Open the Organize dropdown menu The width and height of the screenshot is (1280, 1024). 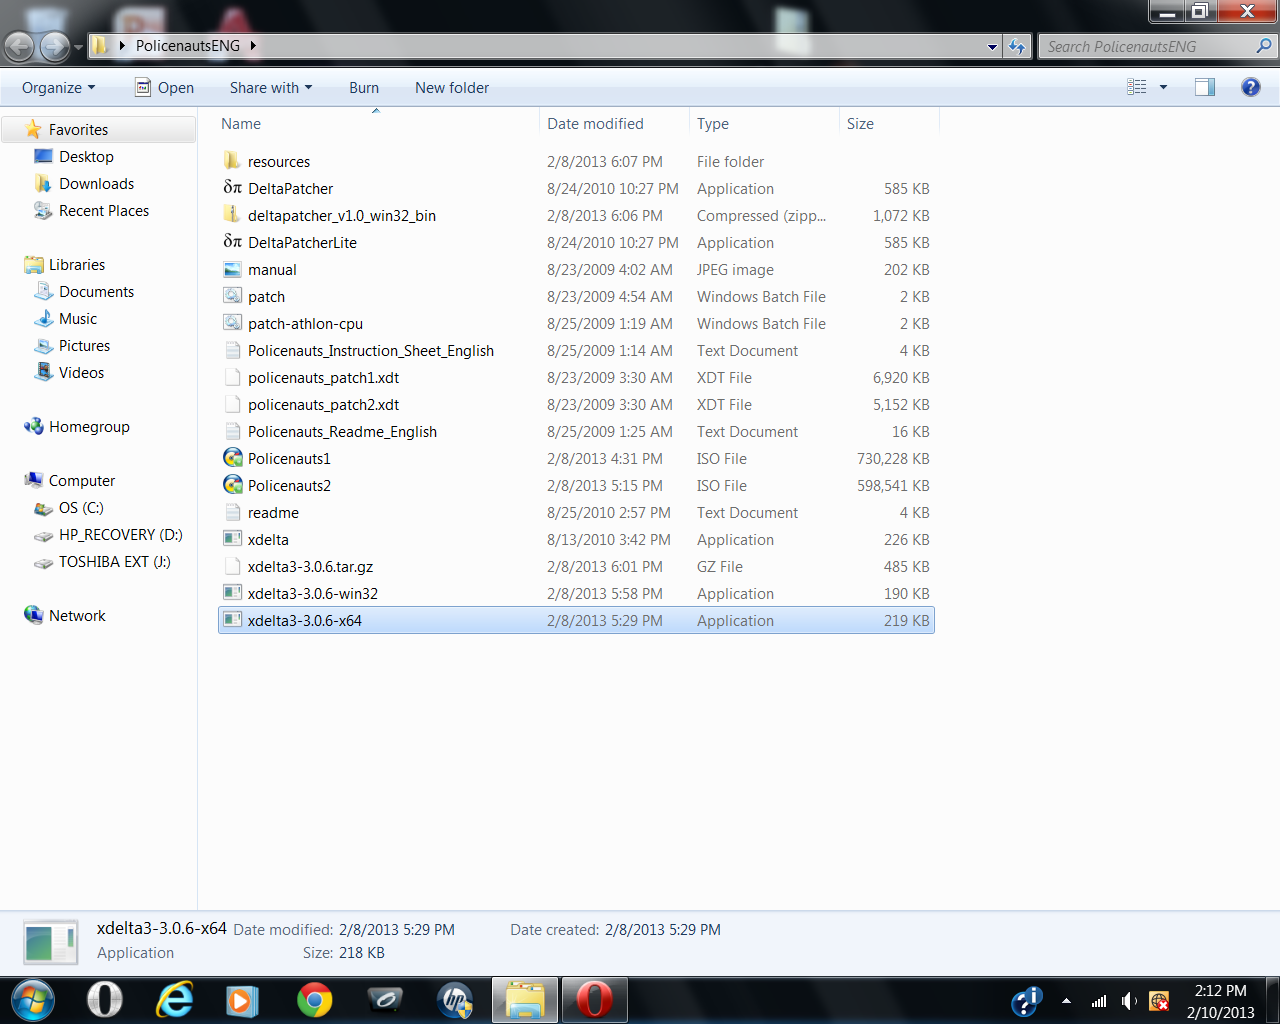click(58, 88)
